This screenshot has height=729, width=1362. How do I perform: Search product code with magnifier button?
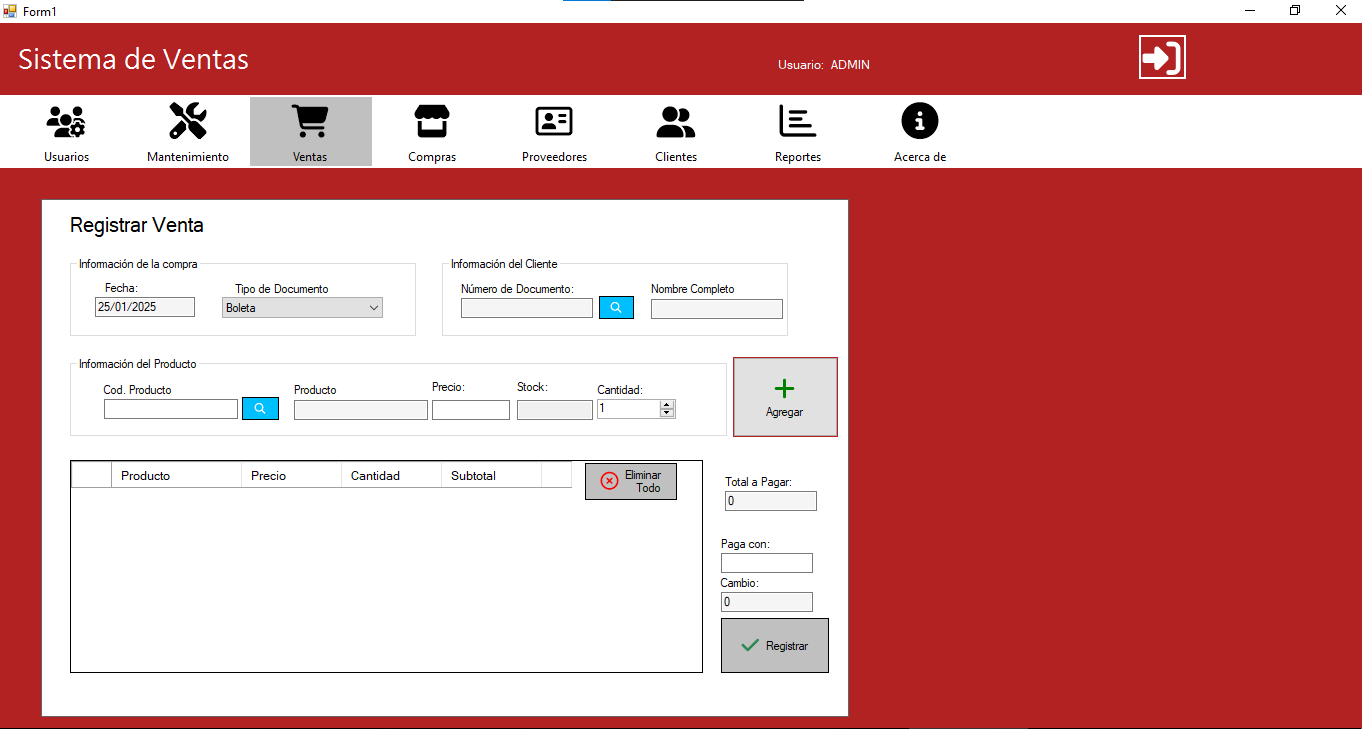(x=260, y=409)
